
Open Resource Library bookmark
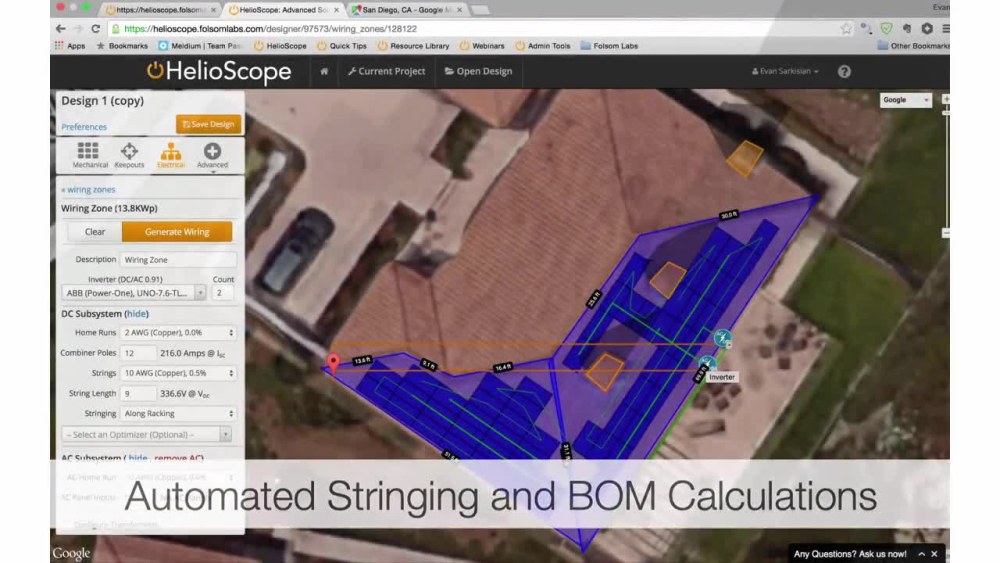[x=413, y=46]
